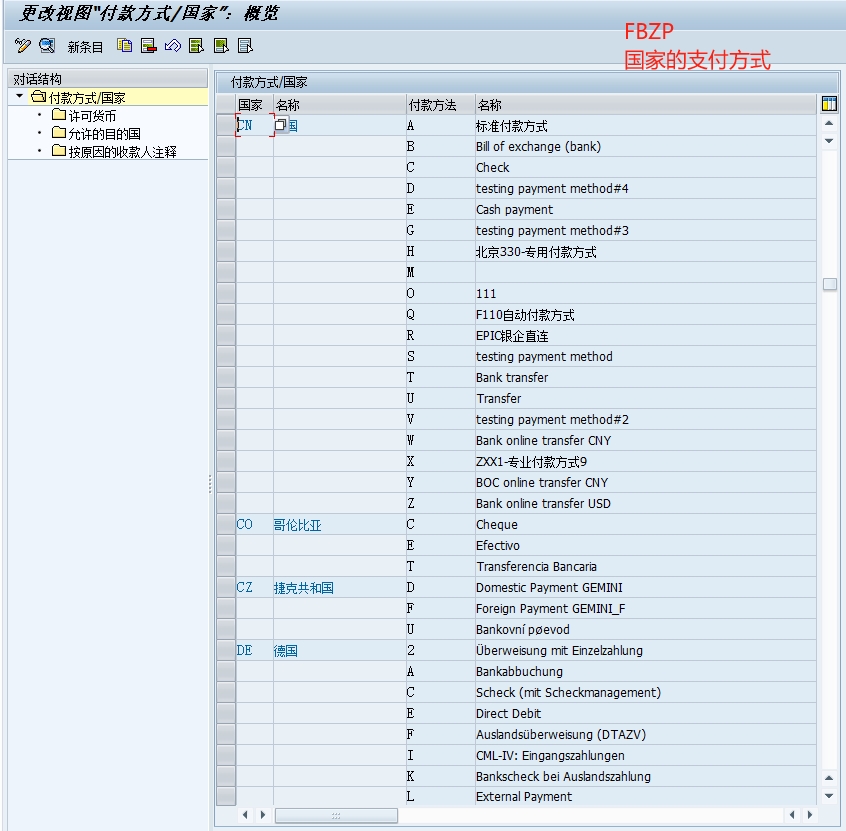The image size is (846, 831).
Task: Select row selector for Bill of exchange (bank)
Action: click(226, 146)
